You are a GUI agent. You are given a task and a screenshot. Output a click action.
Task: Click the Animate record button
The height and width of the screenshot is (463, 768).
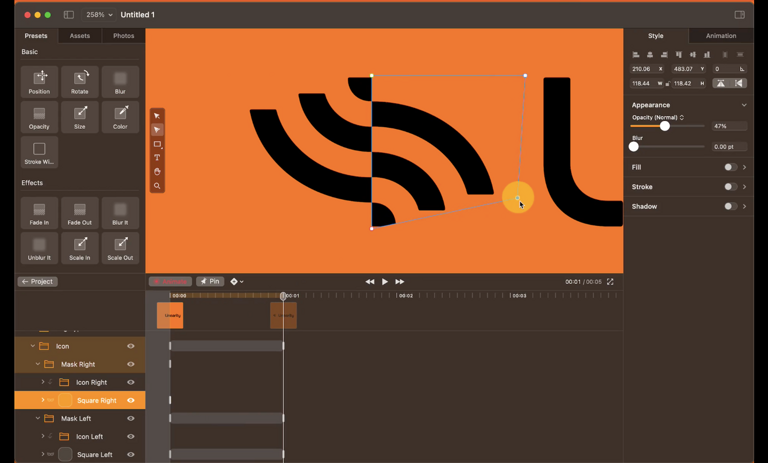click(170, 282)
